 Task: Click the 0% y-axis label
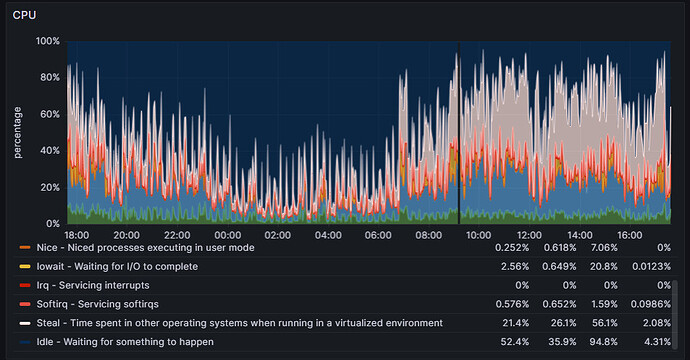53,224
